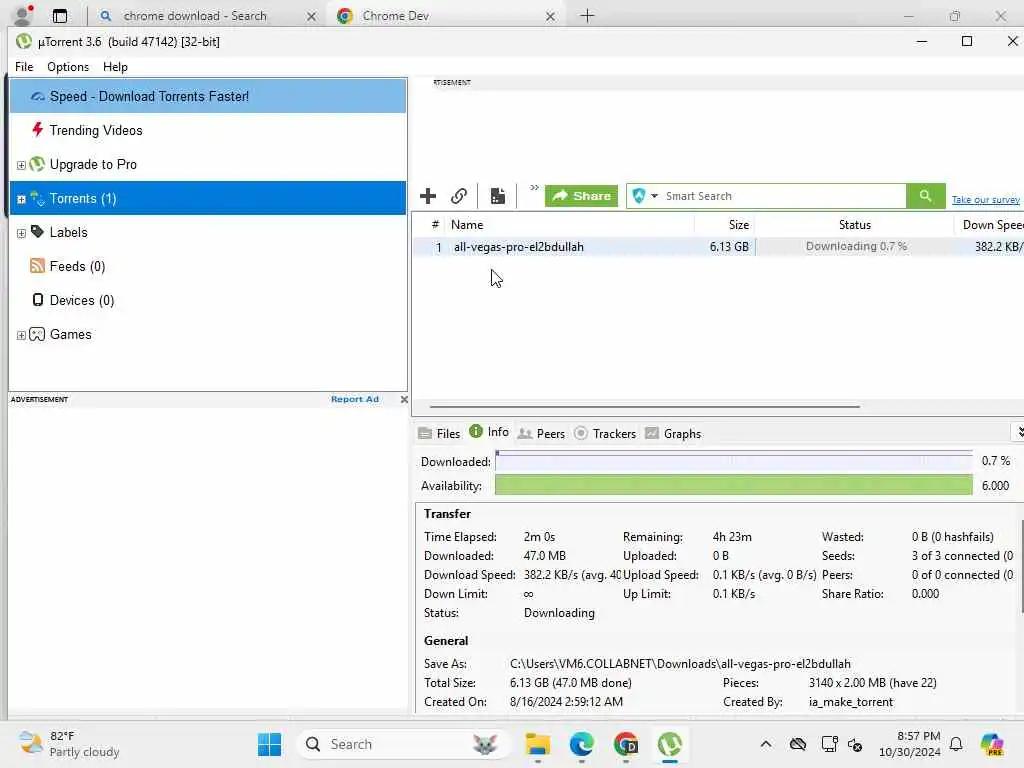Click the Downloading 0.7 % status cell
The image size is (1024, 768).
(856, 247)
